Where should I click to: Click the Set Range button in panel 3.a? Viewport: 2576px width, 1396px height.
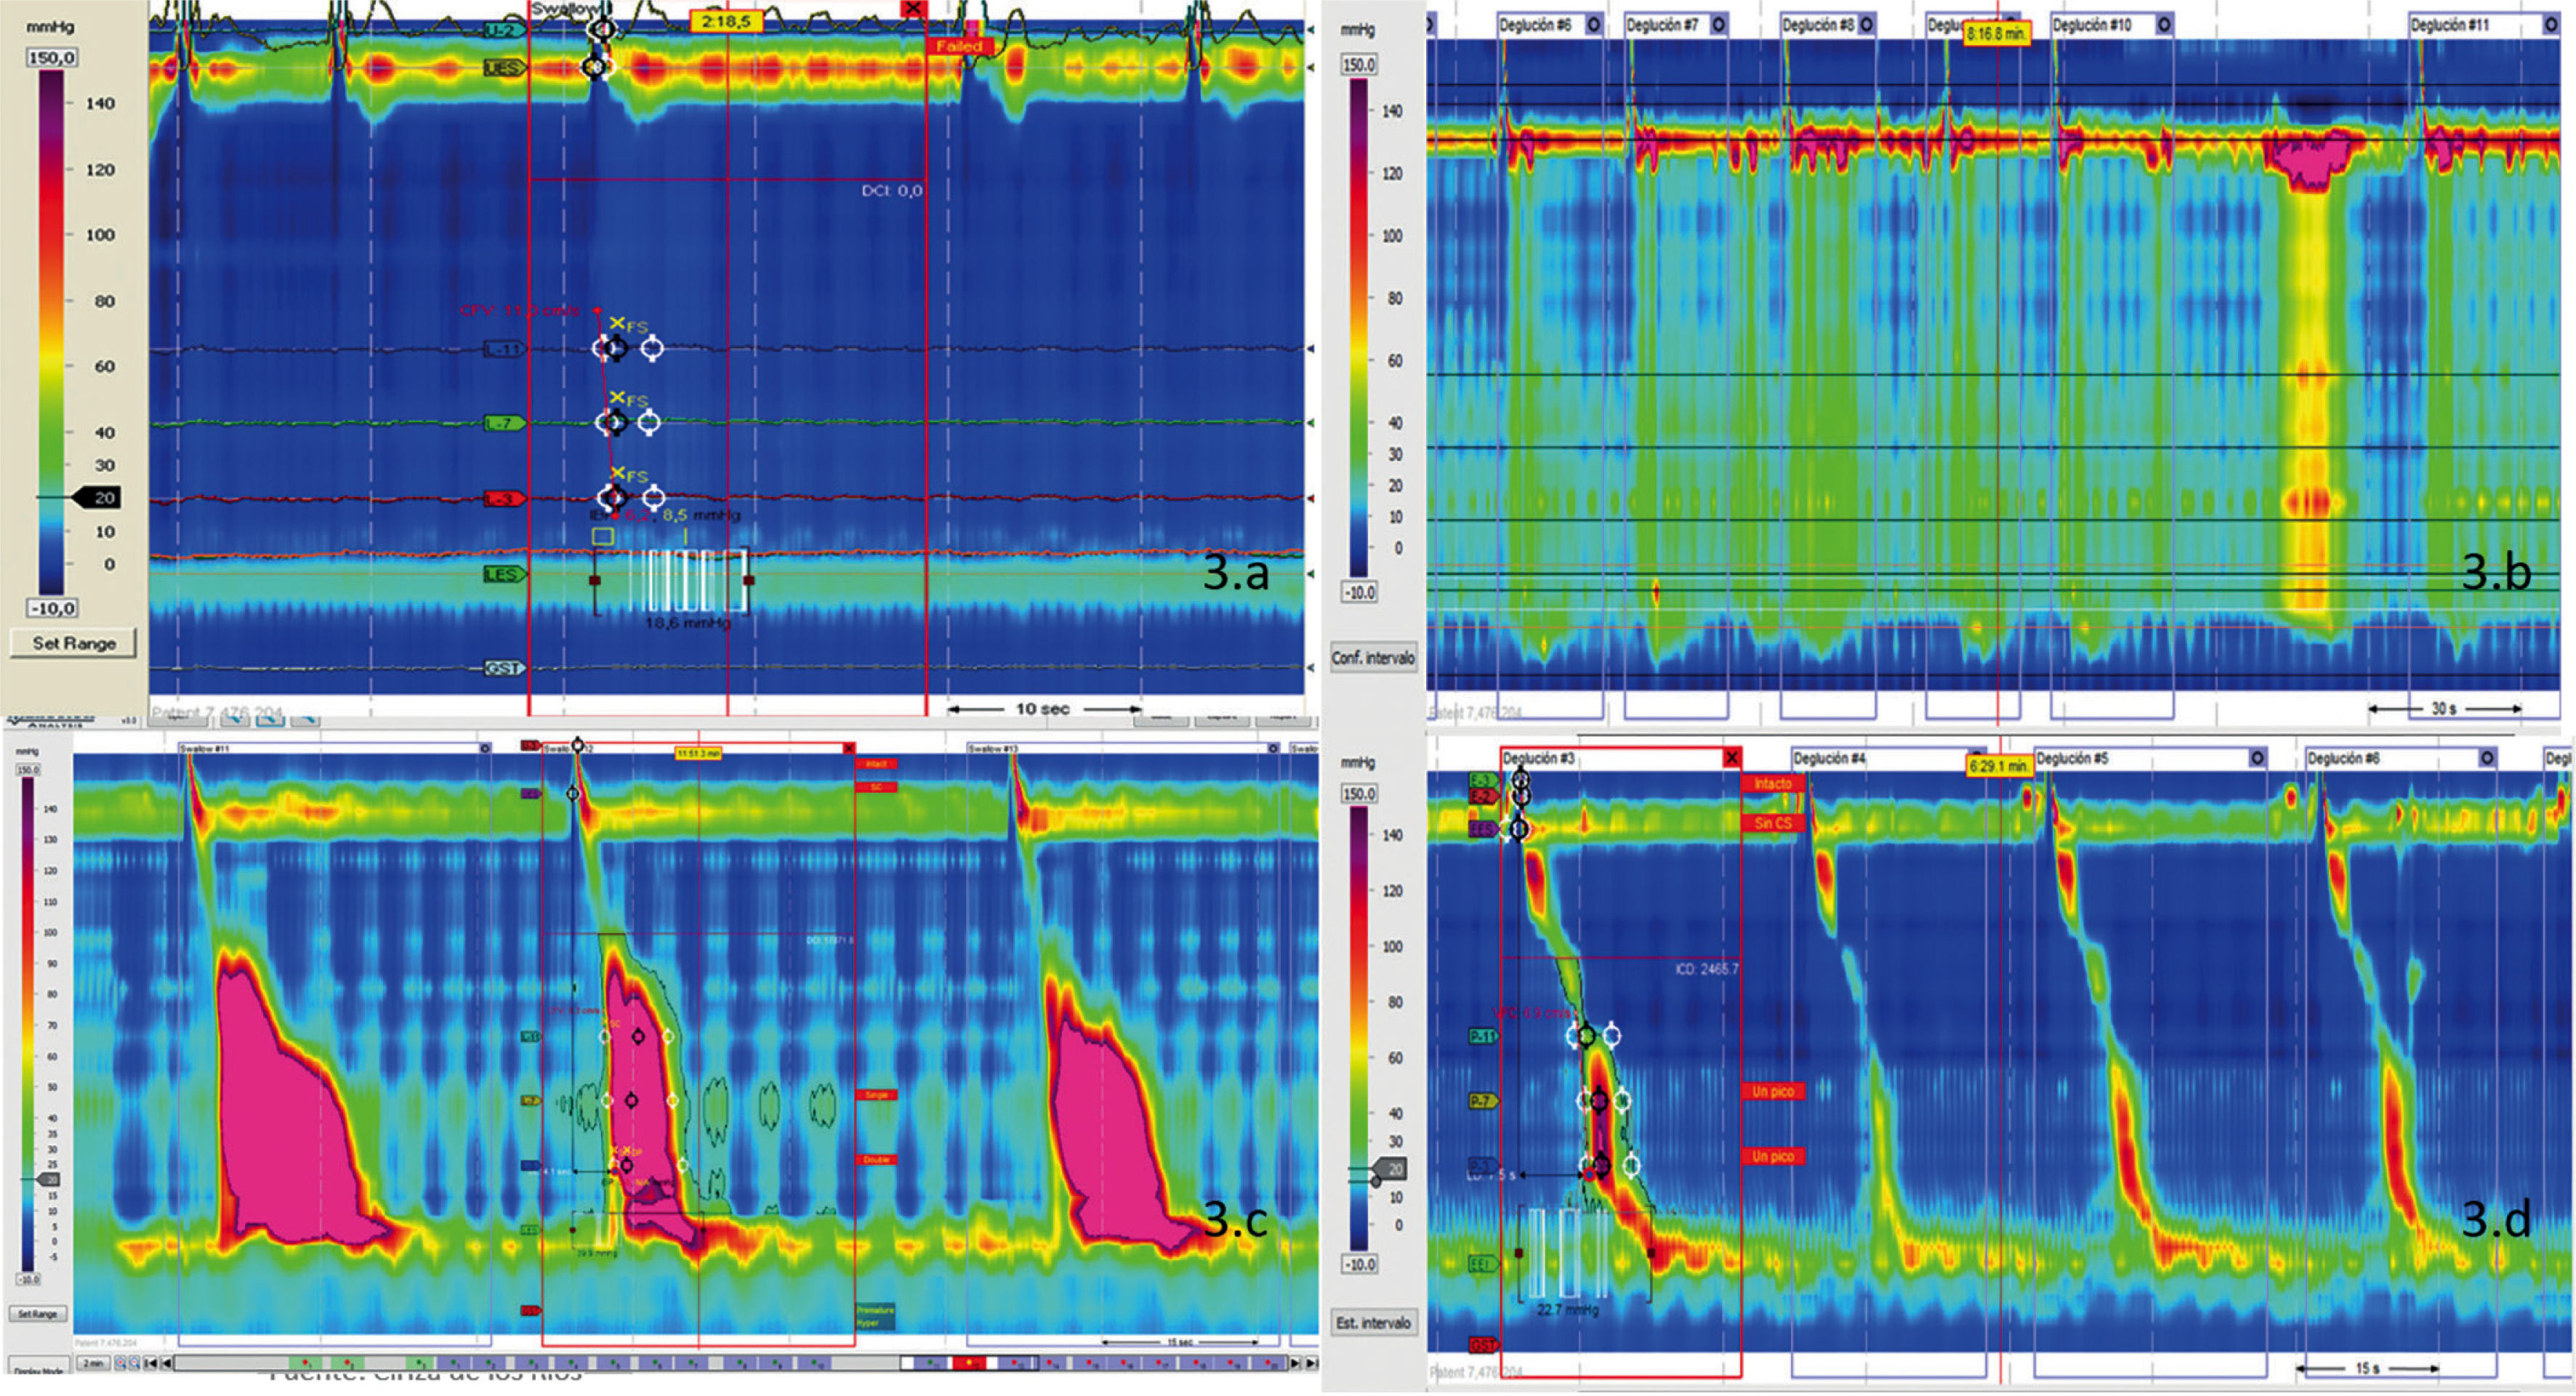pos(73,643)
